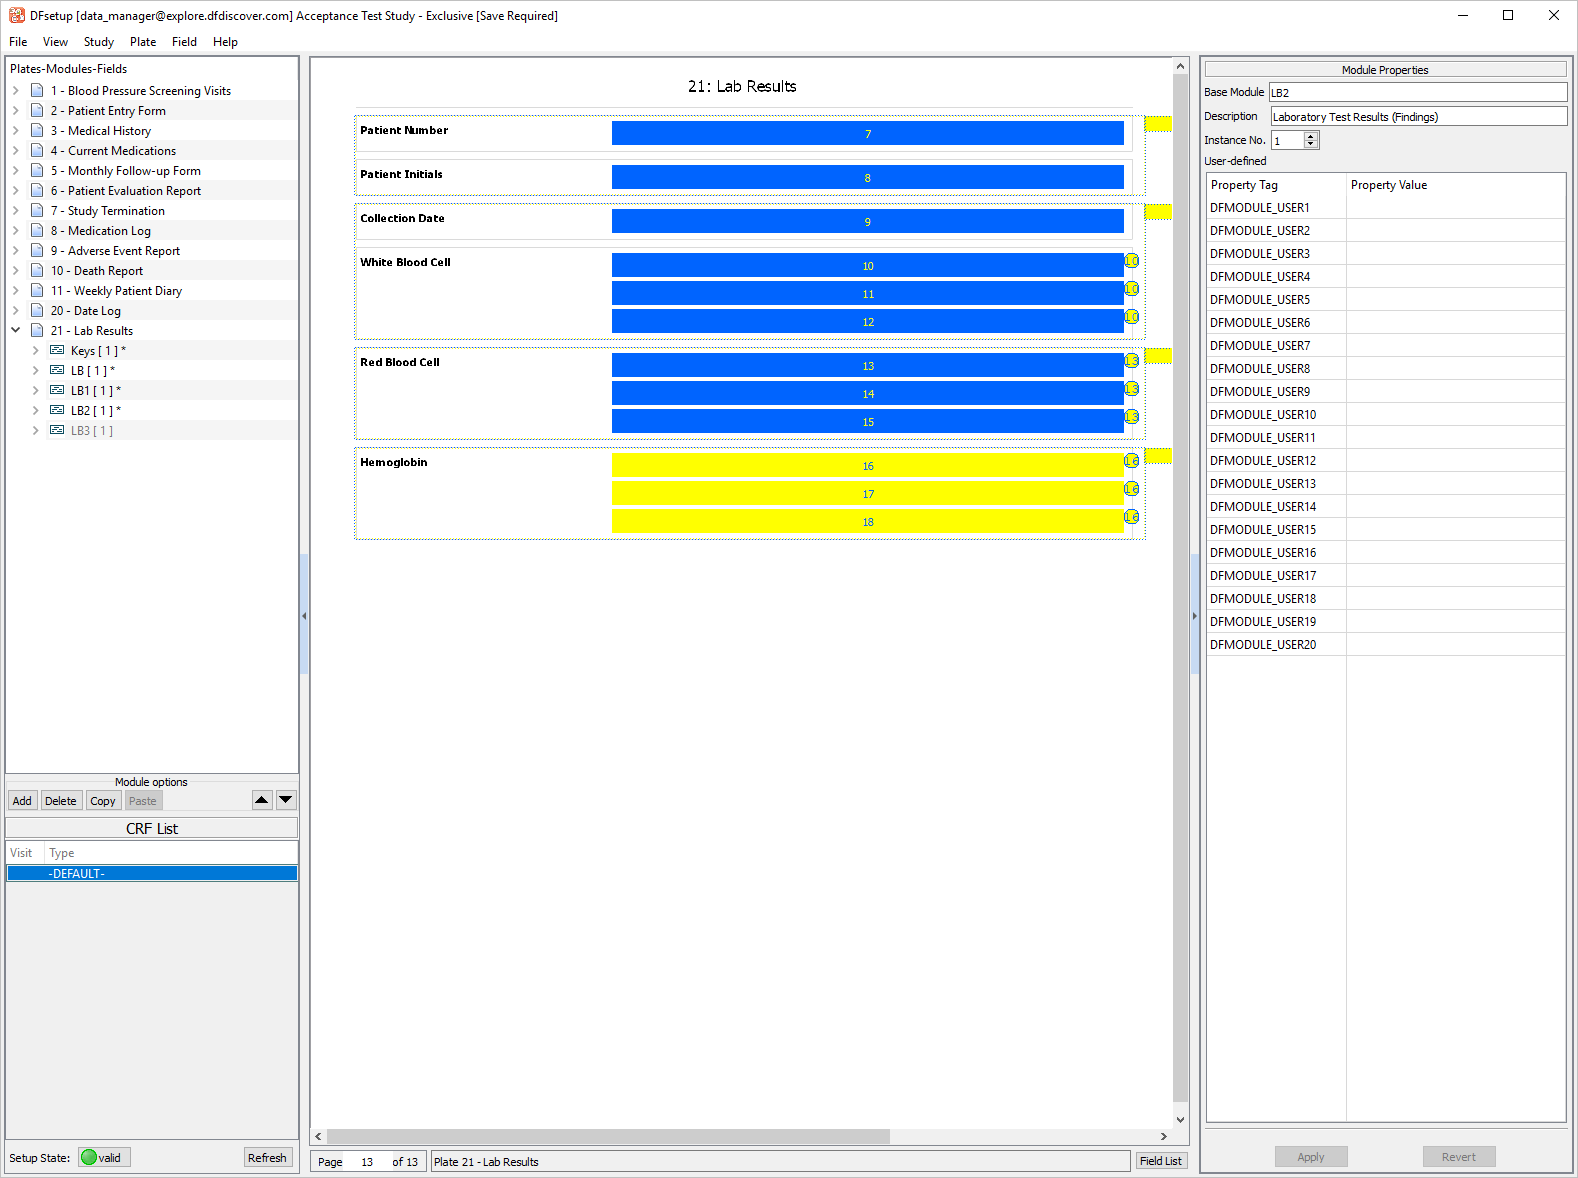The width and height of the screenshot is (1578, 1178).
Task: Select the -DEFAULT- row in CRF List
Action: (152, 873)
